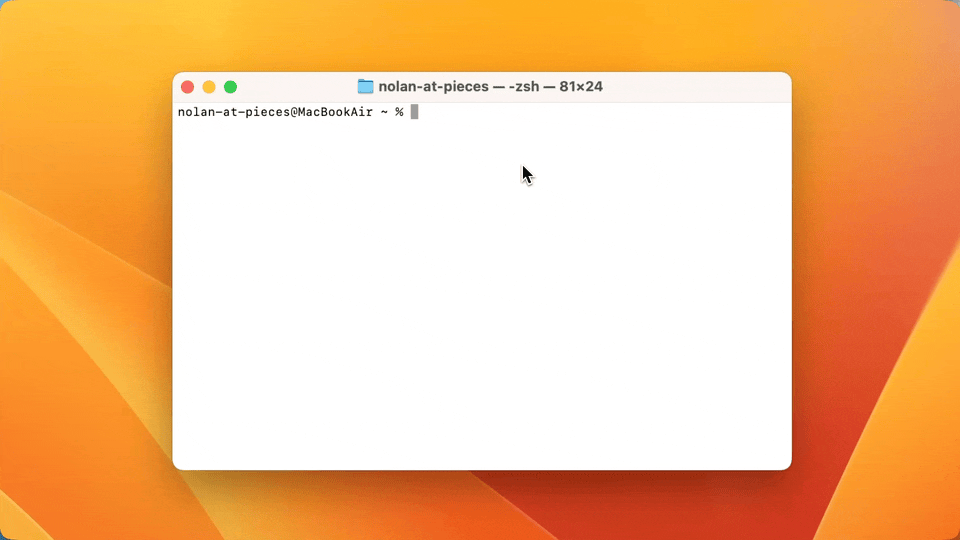Viewport: 960px width, 540px height.
Task: Click the blue folder icon in title bar
Action: pyautogui.click(x=366, y=86)
